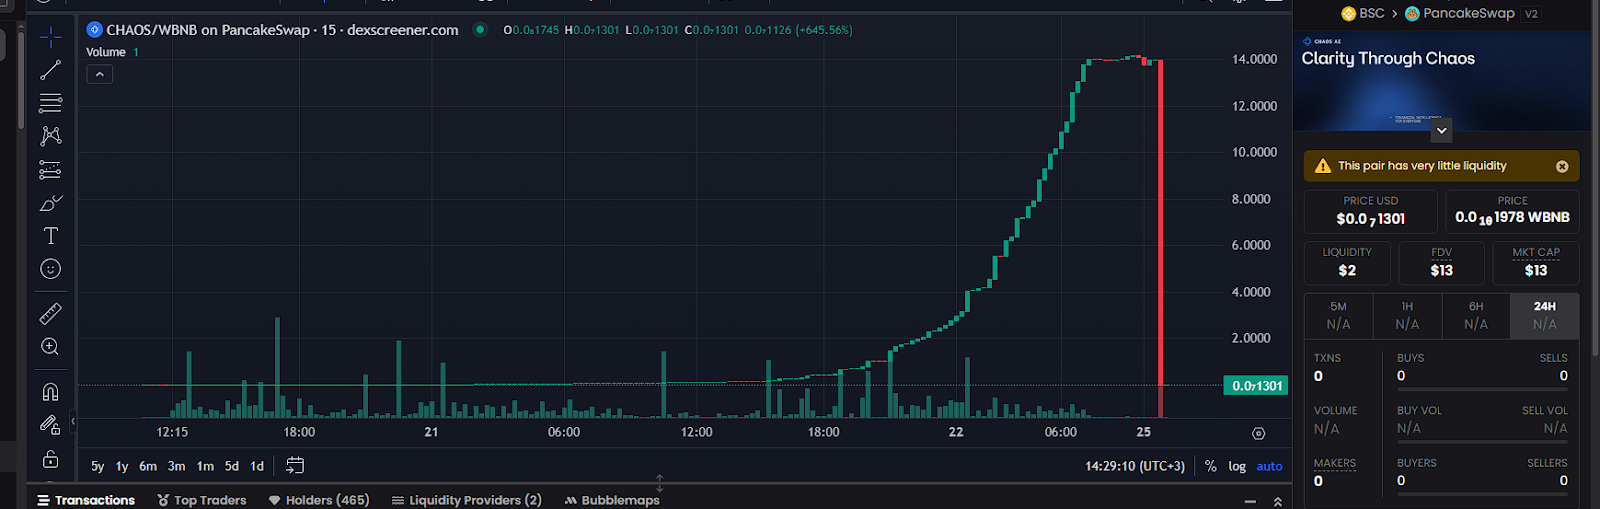
Task: Dismiss the low liquidity warning
Action: (1562, 166)
